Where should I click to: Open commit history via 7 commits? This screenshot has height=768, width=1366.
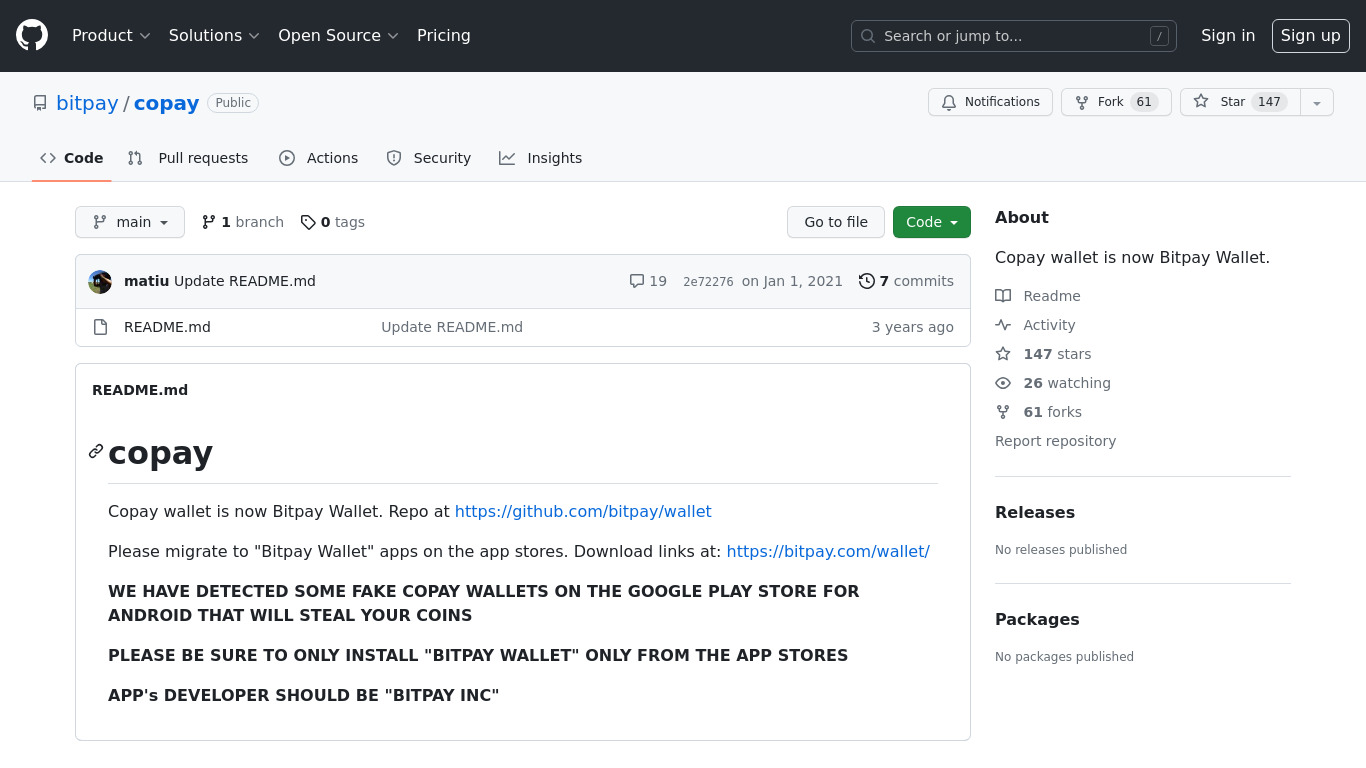(906, 281)
